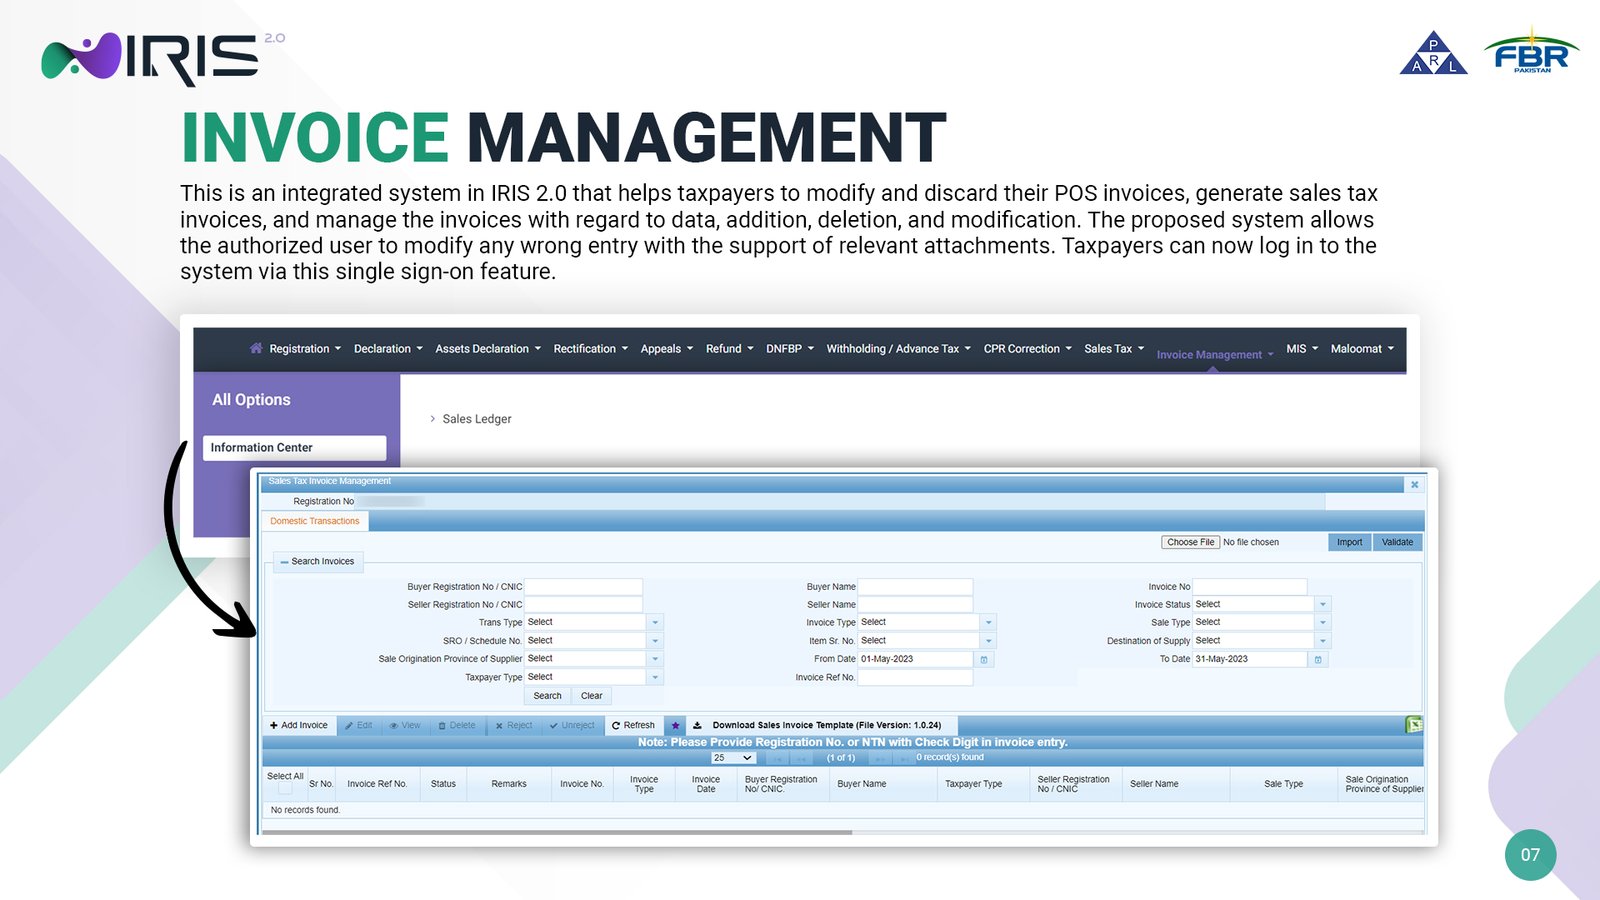1600x900 pixels.
Task: Open the From Date calendar picker
Action: click(x=984, y=660)
